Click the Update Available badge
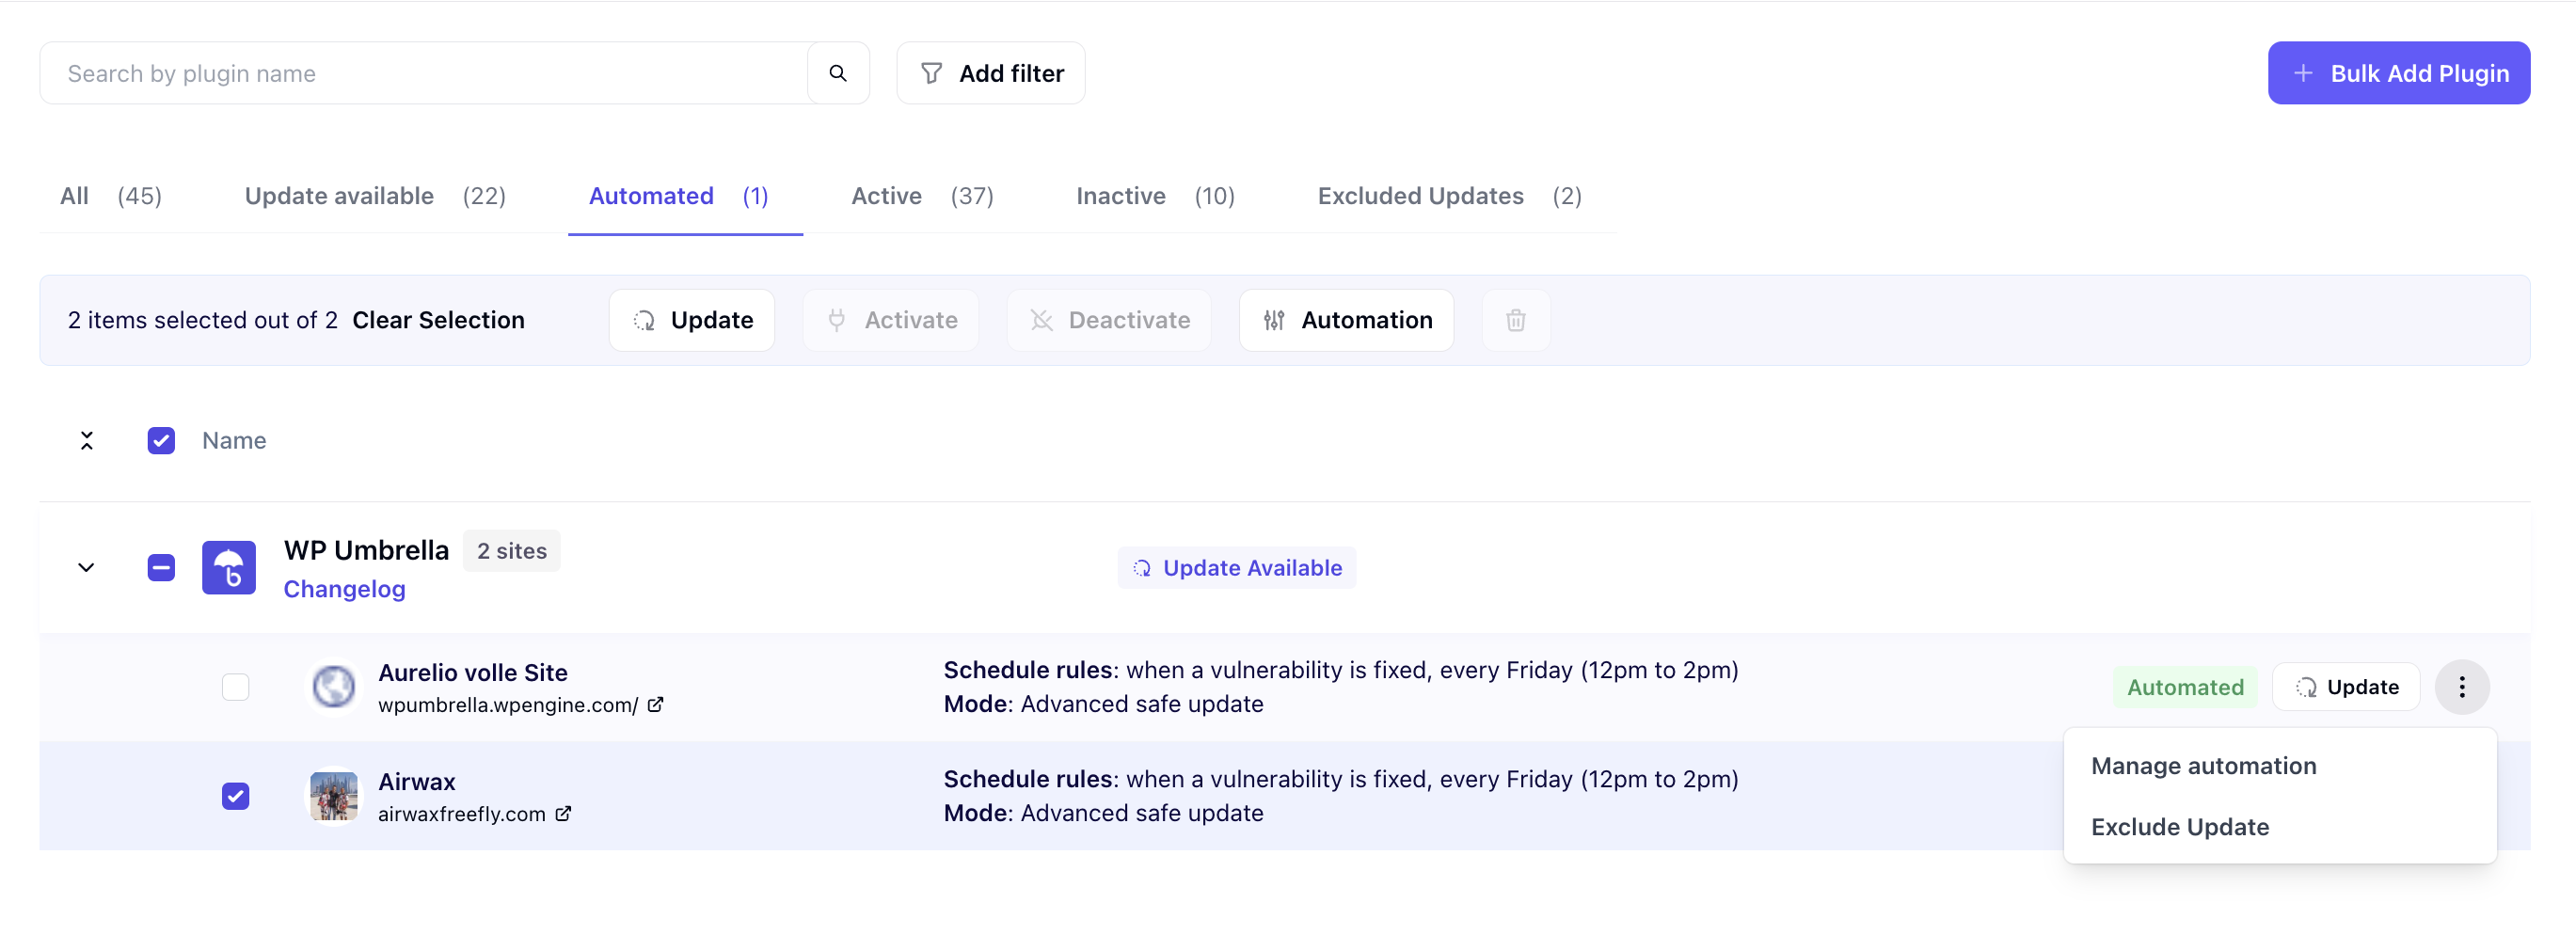The width and height of the screenshot is (2576, 950). (x=1236, y=568)
